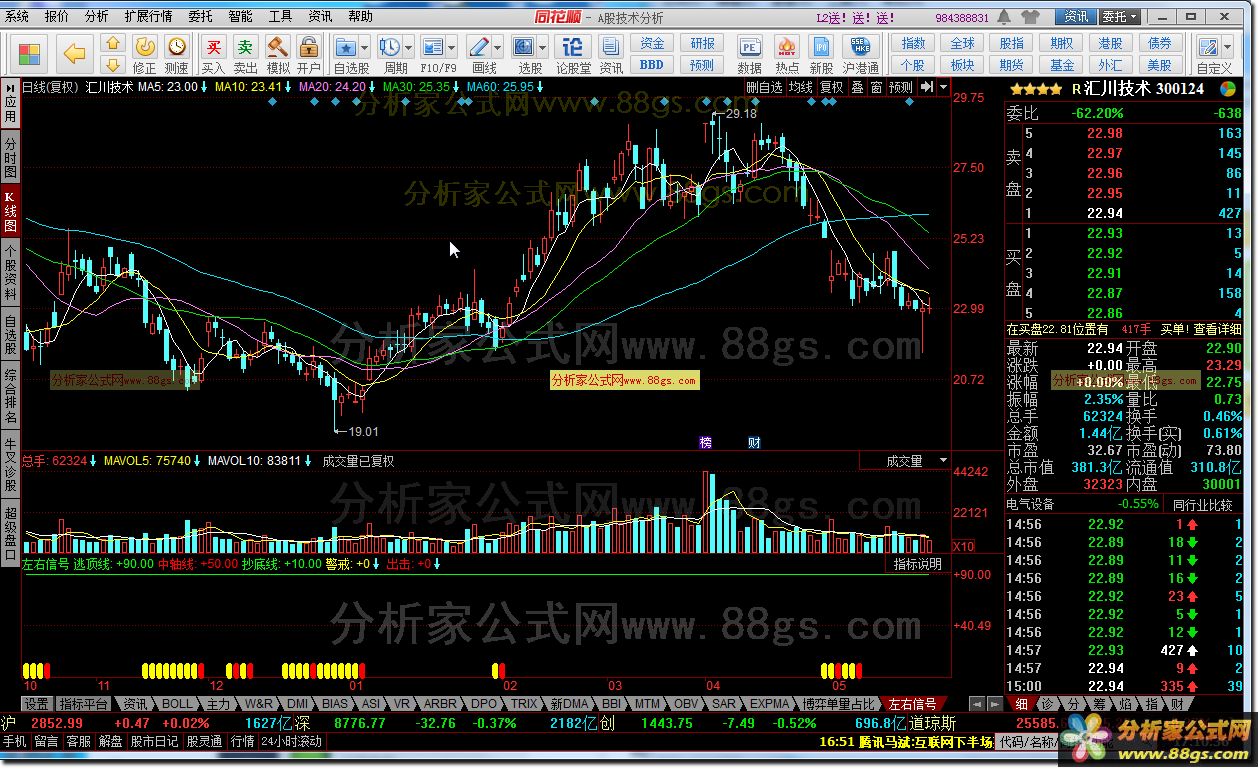The height and width of the screenshot is (769, 1260).
Task: Toggle the 均线 moving average display
Action: pos(801,87)
